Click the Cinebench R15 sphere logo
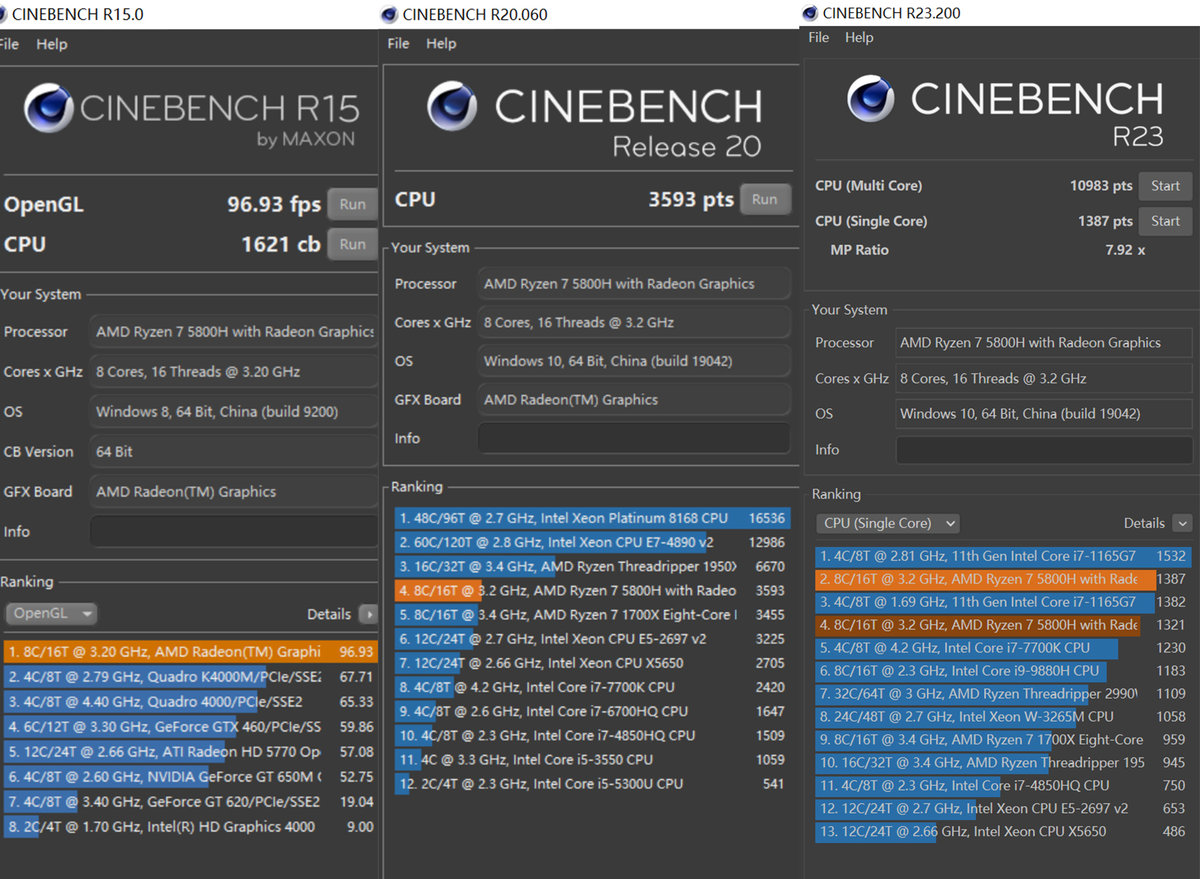Screen dimensions: 1200x879 (48, 108)
